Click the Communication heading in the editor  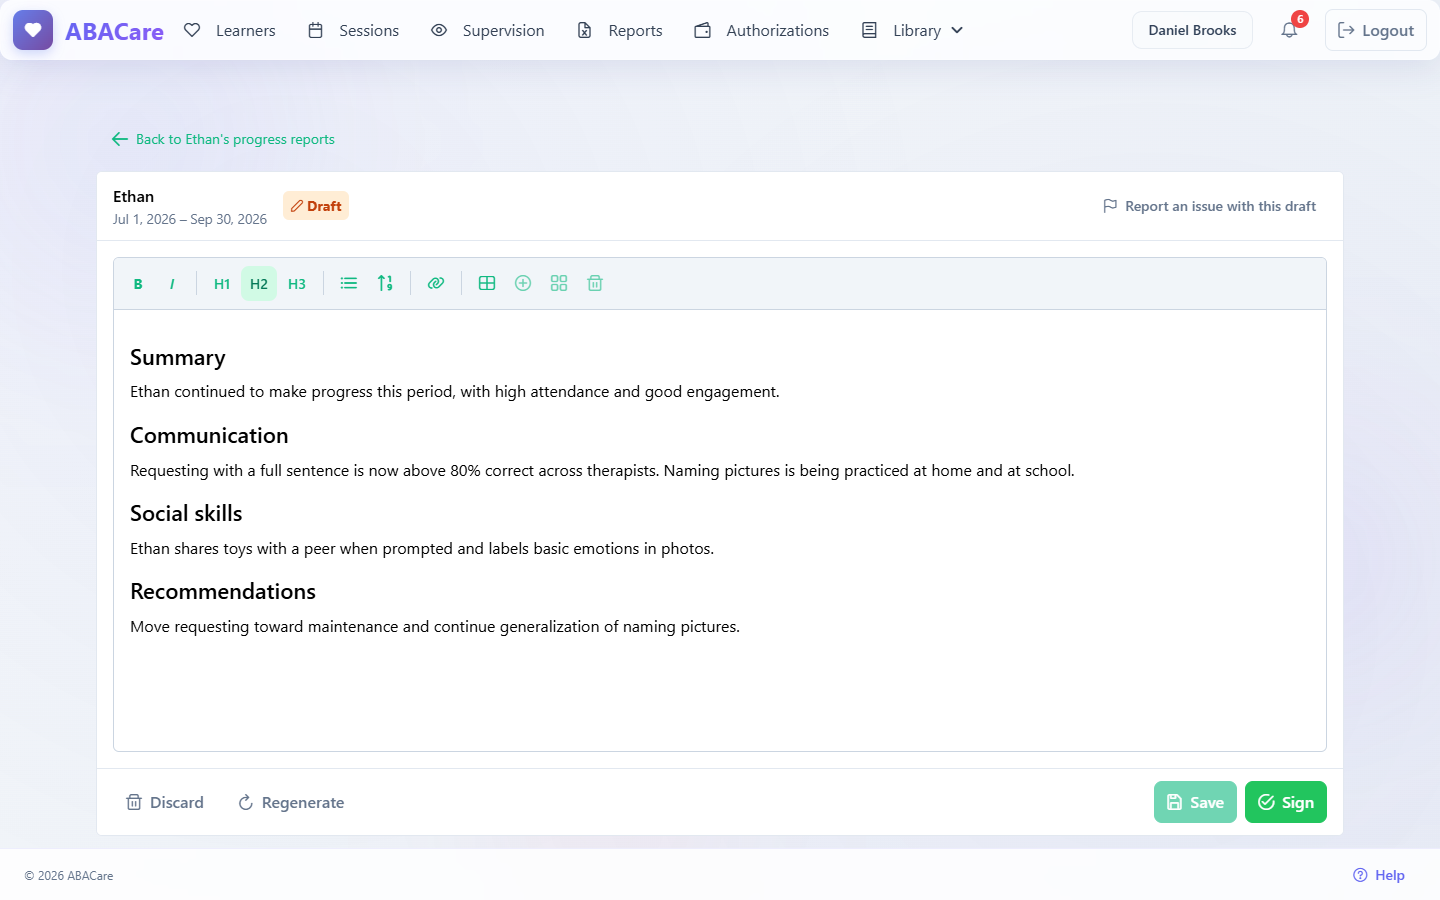click(x=209, y=436)
